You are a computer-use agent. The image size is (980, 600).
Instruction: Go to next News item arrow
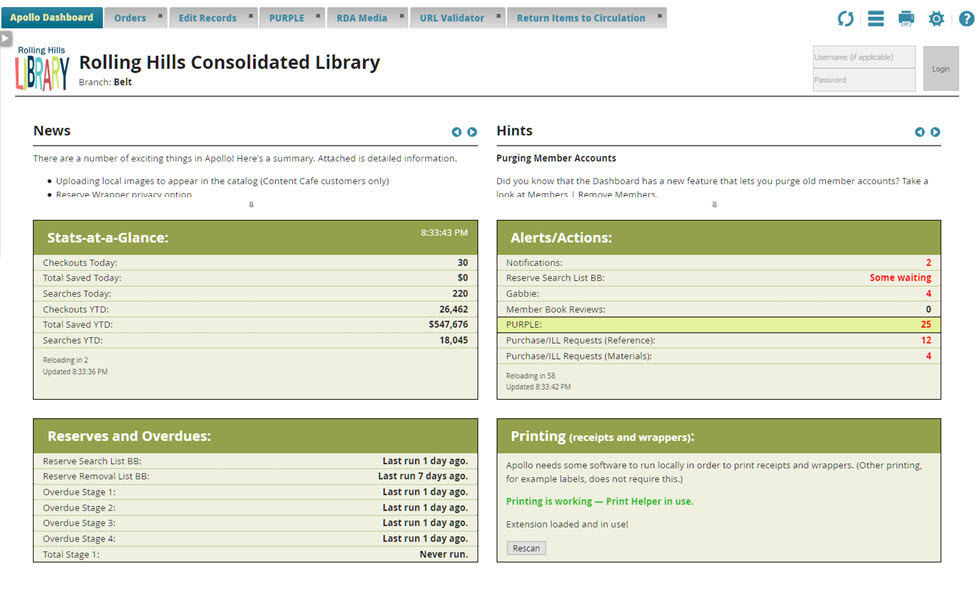pyautogui.click(x=472, y=132)
